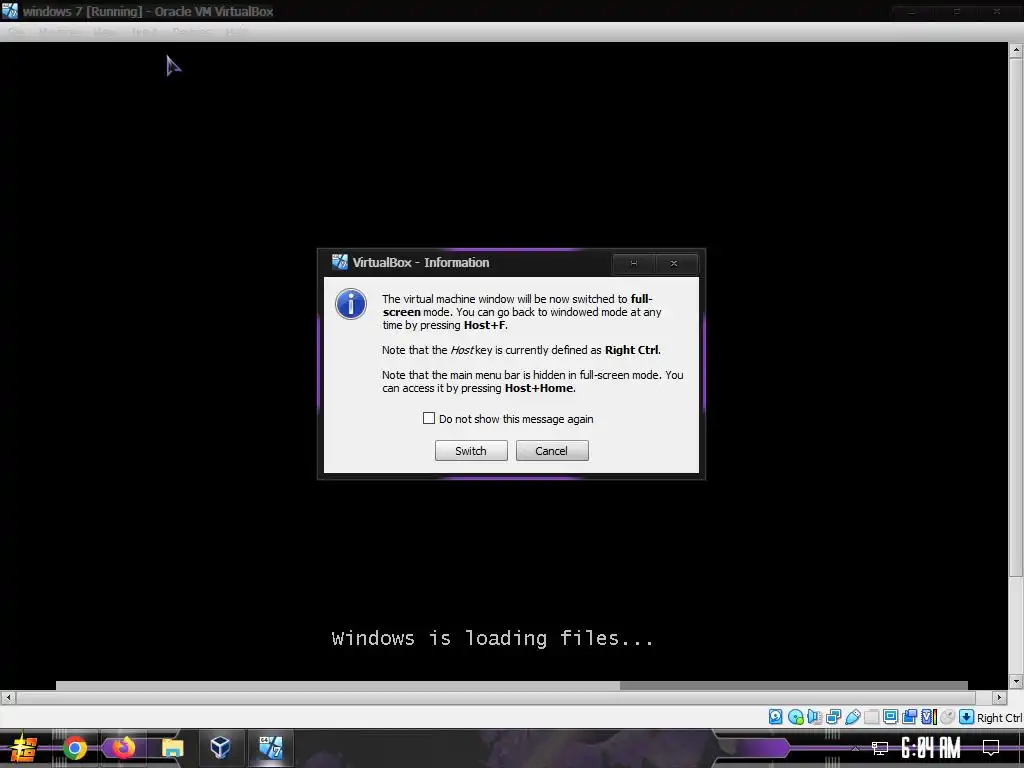Click the Switch button in the dialog
The height and width of the screenshot is (768, 1024).
coord(471,451)
